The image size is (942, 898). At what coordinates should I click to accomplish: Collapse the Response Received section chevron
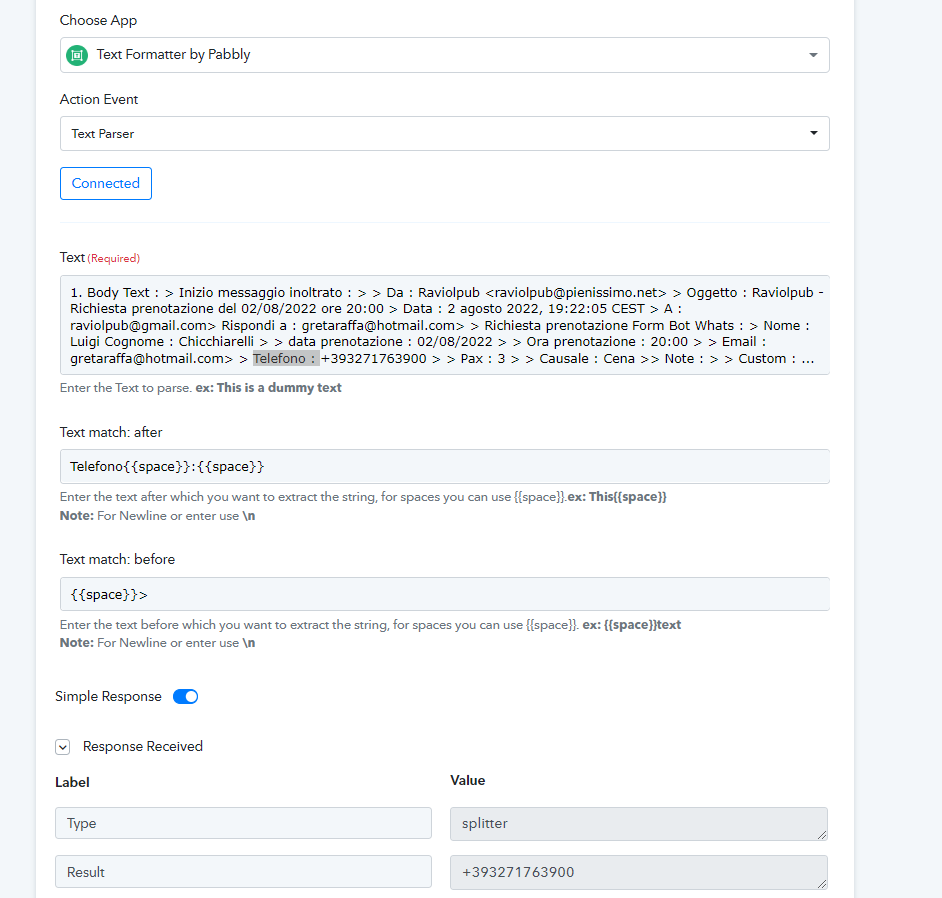pyautogui.click(x=62, y=747)
